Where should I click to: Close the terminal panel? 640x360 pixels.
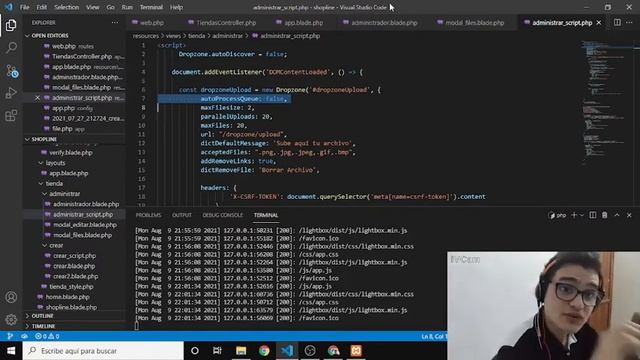[629, 215]
